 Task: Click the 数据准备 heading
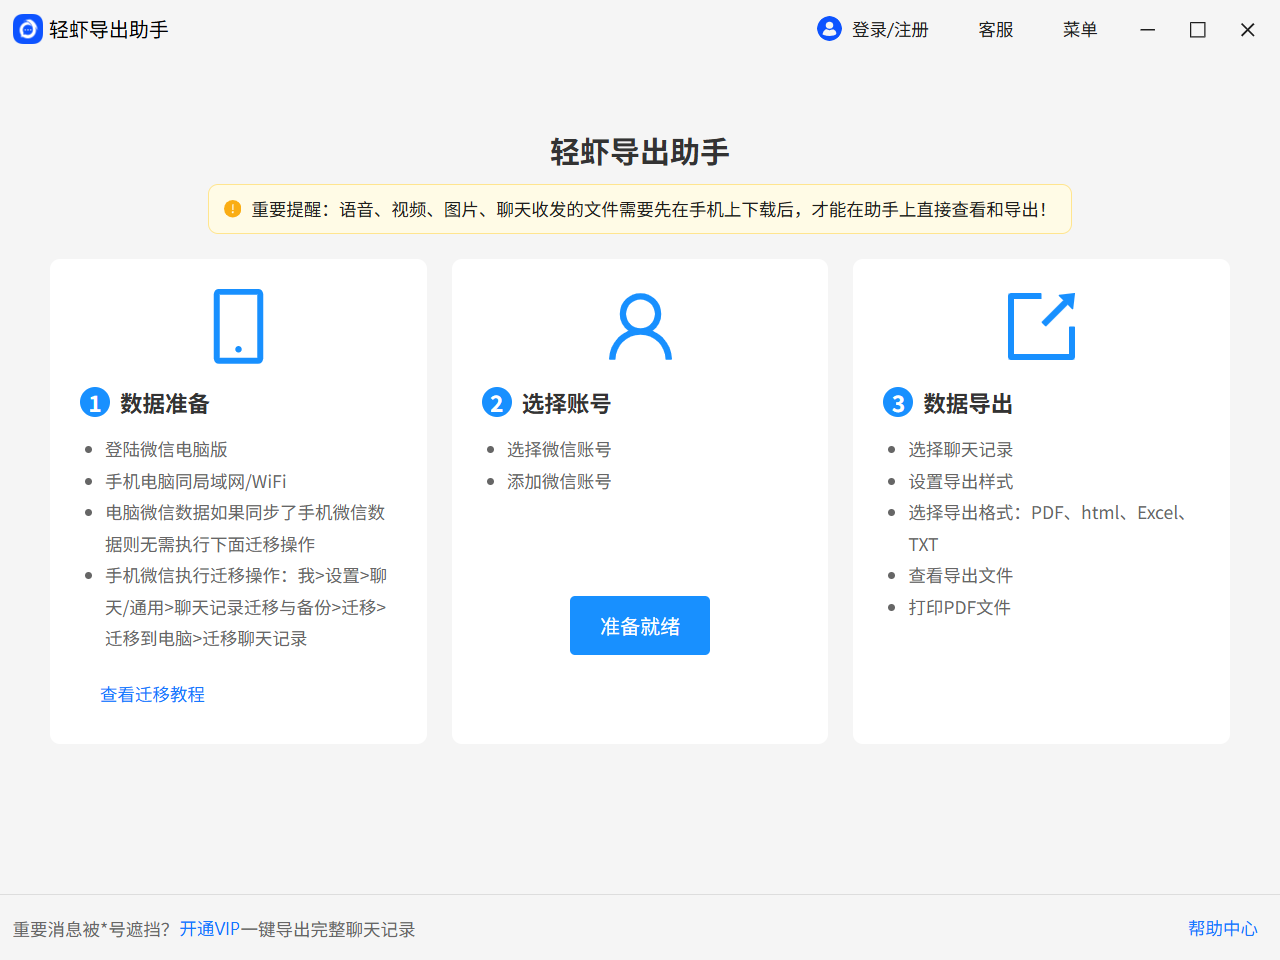(165, 403)
